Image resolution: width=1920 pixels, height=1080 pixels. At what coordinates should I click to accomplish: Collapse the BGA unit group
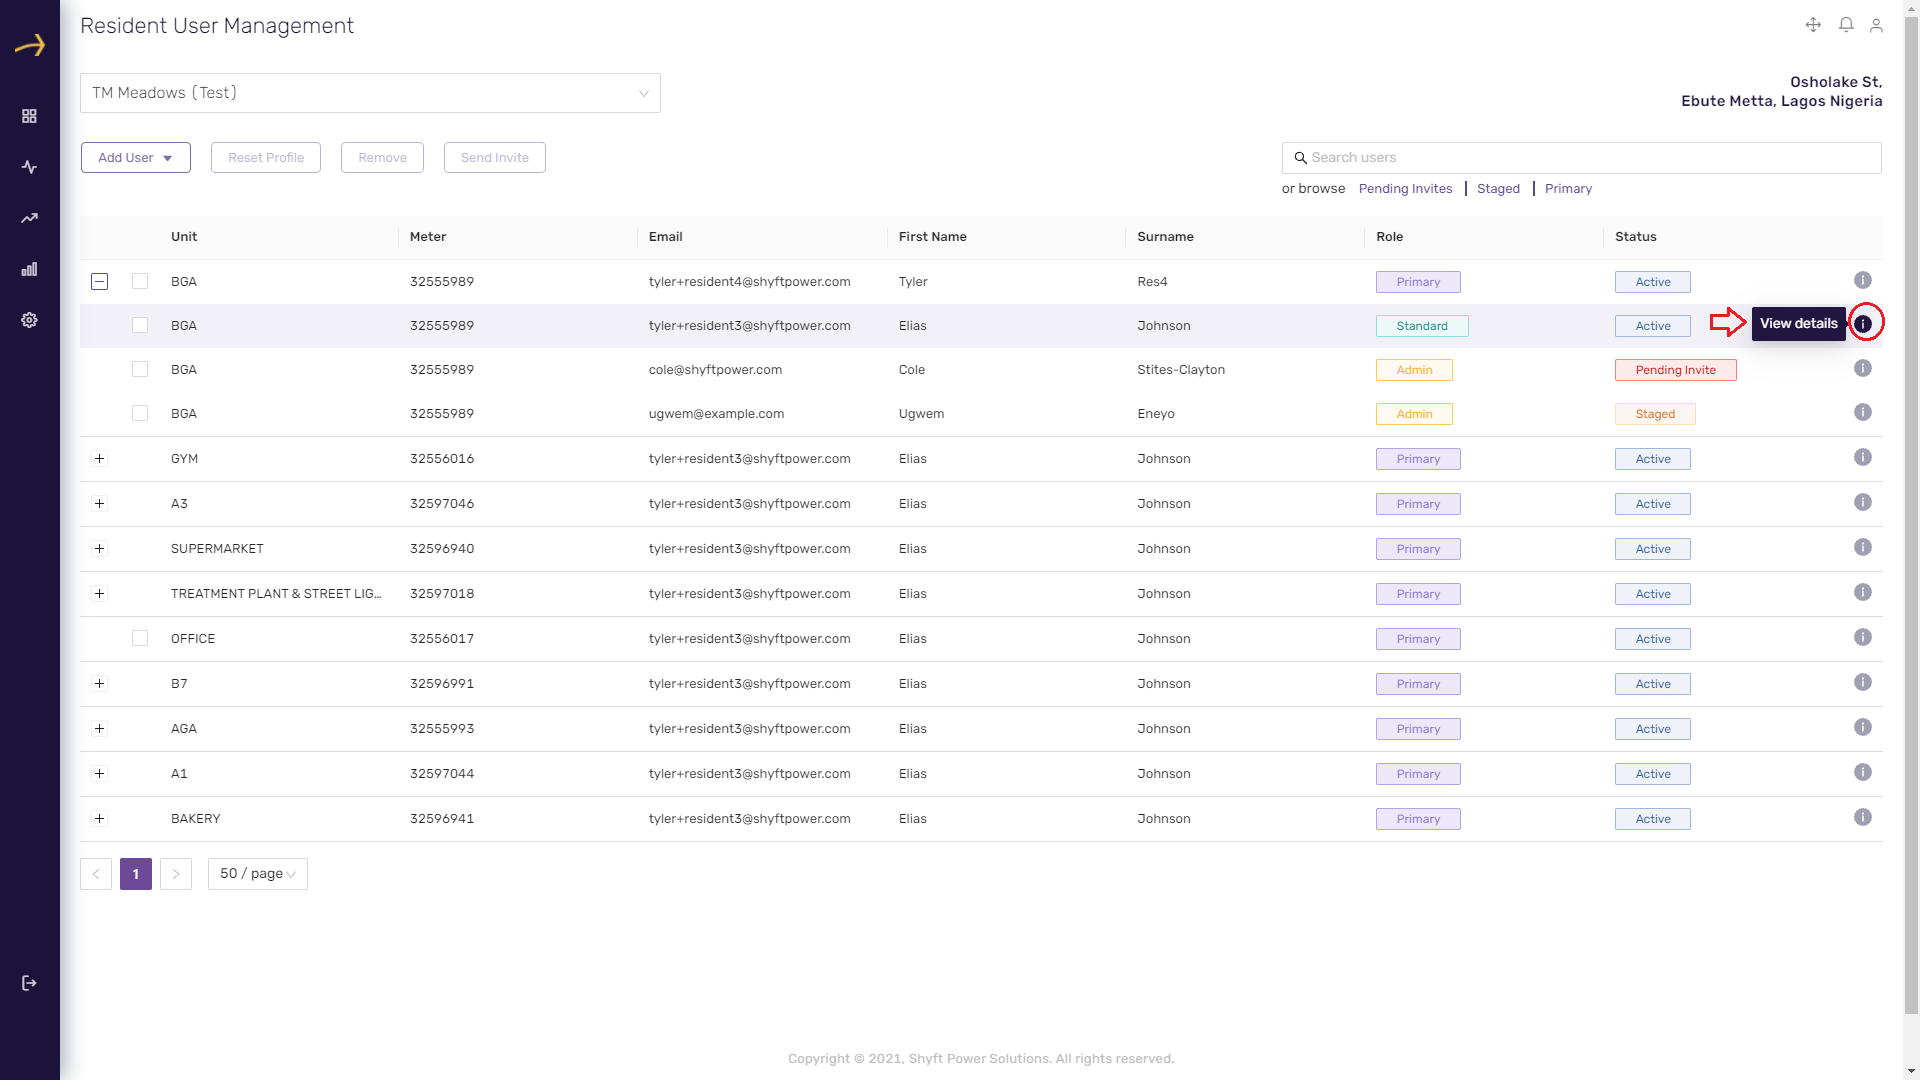pos(100,282)
